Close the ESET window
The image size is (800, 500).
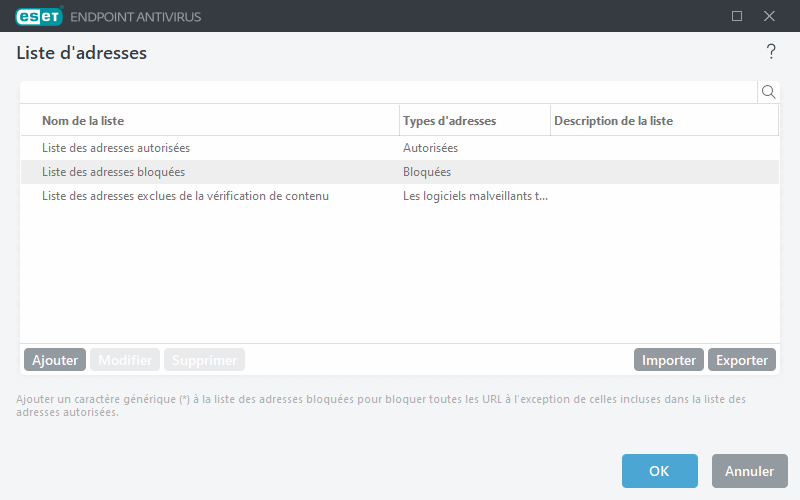click(x=769, y=16)
